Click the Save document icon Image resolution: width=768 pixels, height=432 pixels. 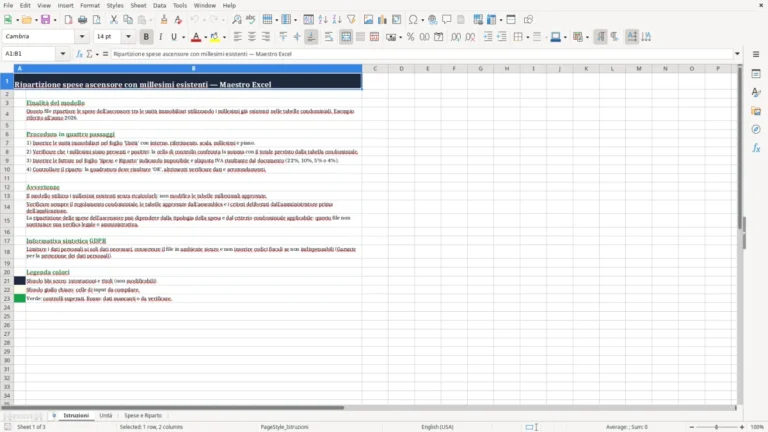45,20
